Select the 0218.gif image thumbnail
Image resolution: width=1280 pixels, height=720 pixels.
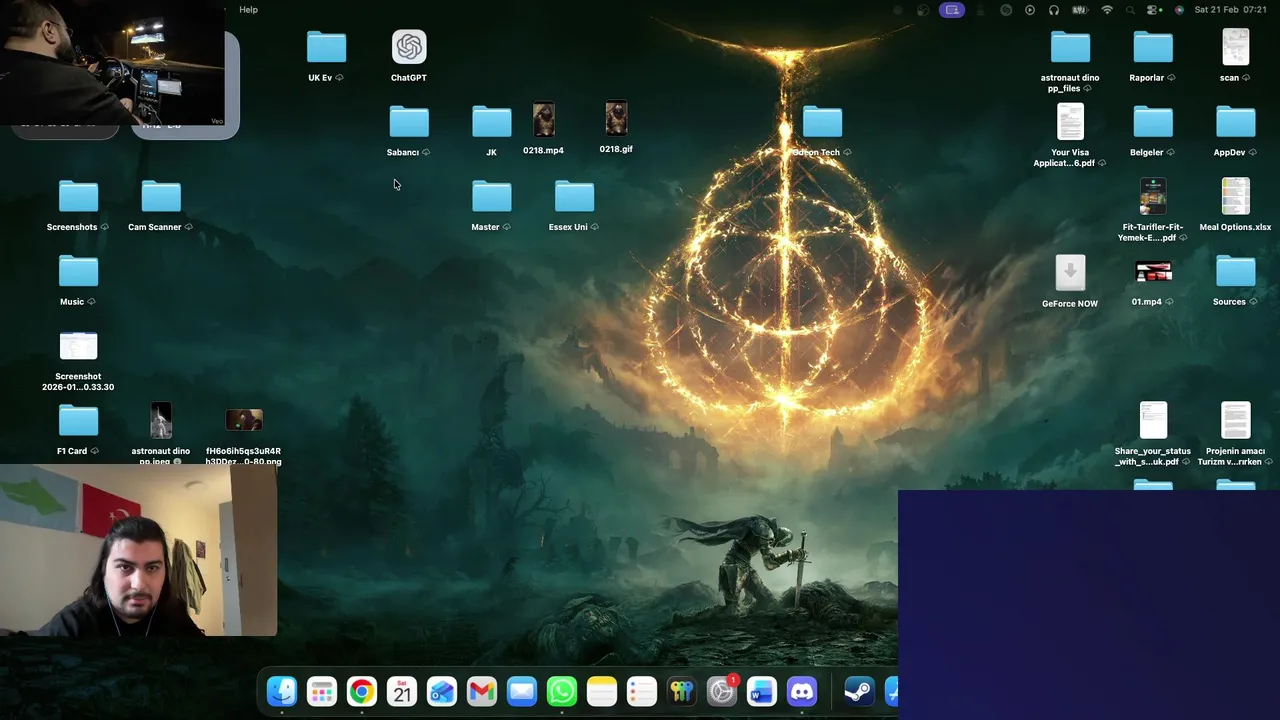click(616, 119)
